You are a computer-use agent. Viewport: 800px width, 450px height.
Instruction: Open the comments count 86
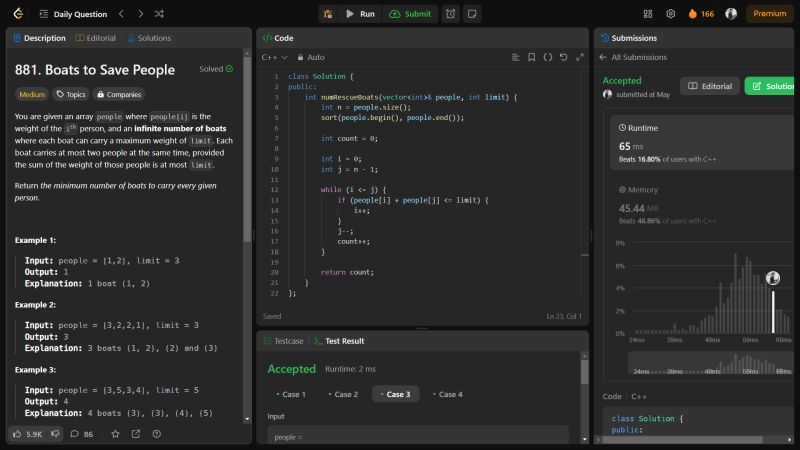point(82,434)
